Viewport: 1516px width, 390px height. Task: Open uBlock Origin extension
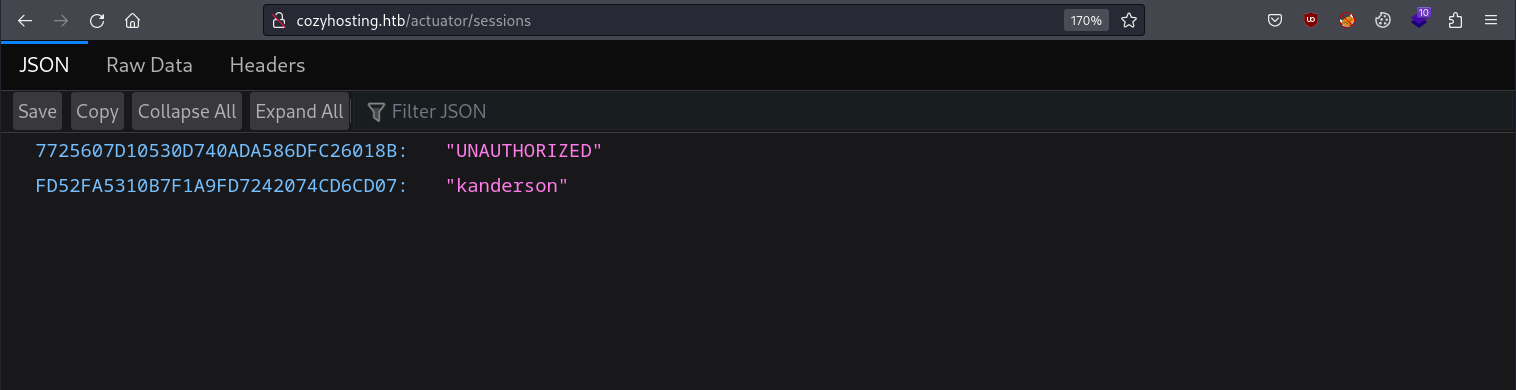[1311, 20]
